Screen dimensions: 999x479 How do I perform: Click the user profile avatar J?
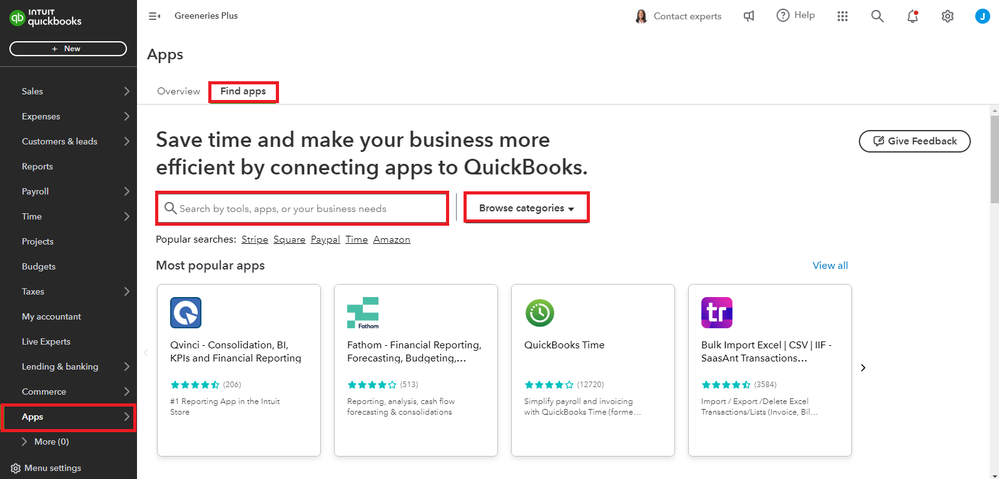[981, 16]
